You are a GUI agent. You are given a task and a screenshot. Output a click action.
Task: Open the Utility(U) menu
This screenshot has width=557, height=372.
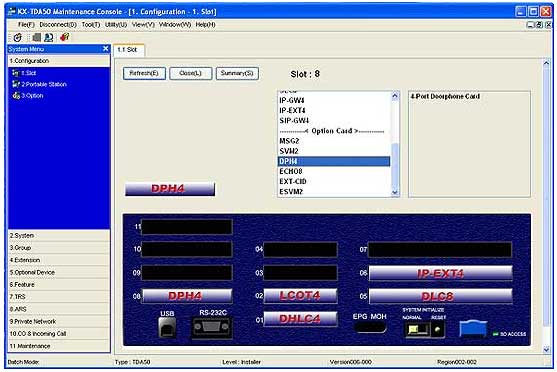click(x=116, y=25)
